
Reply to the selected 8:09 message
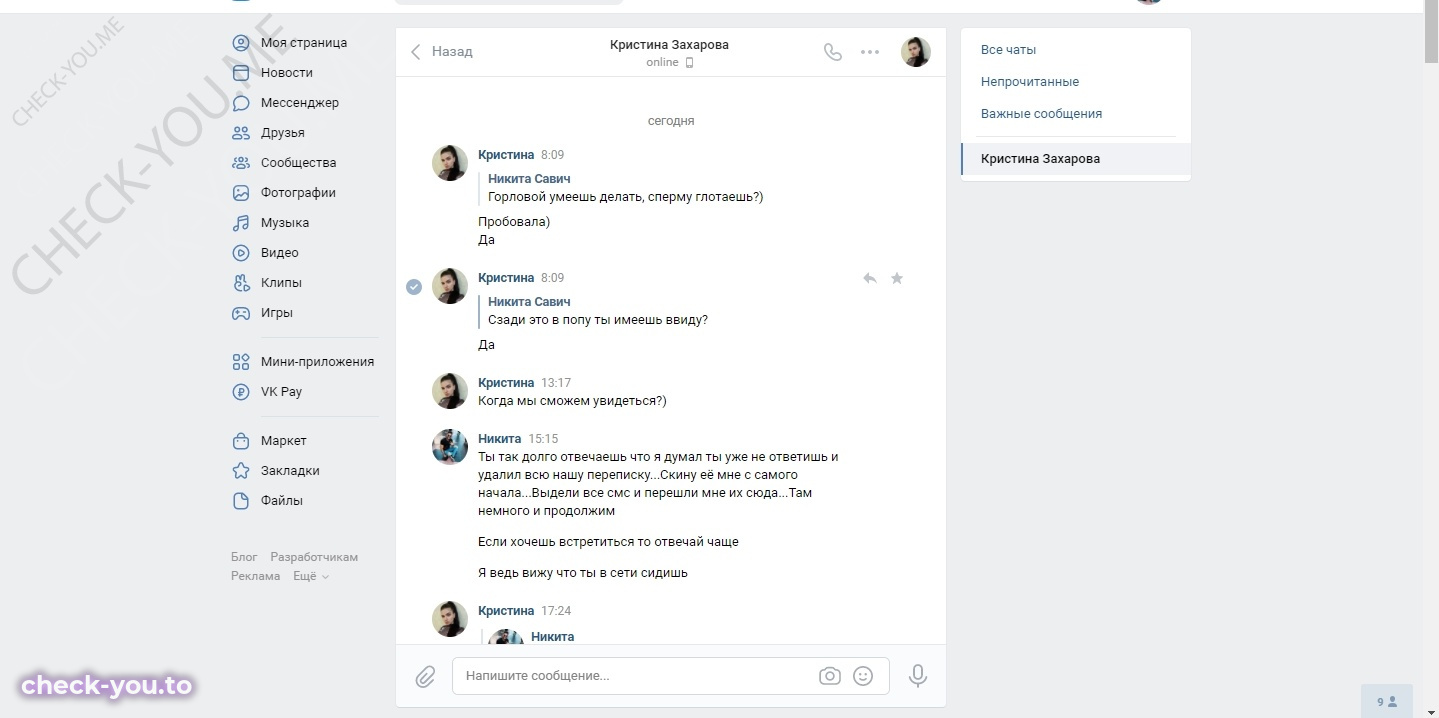[870, 278]
